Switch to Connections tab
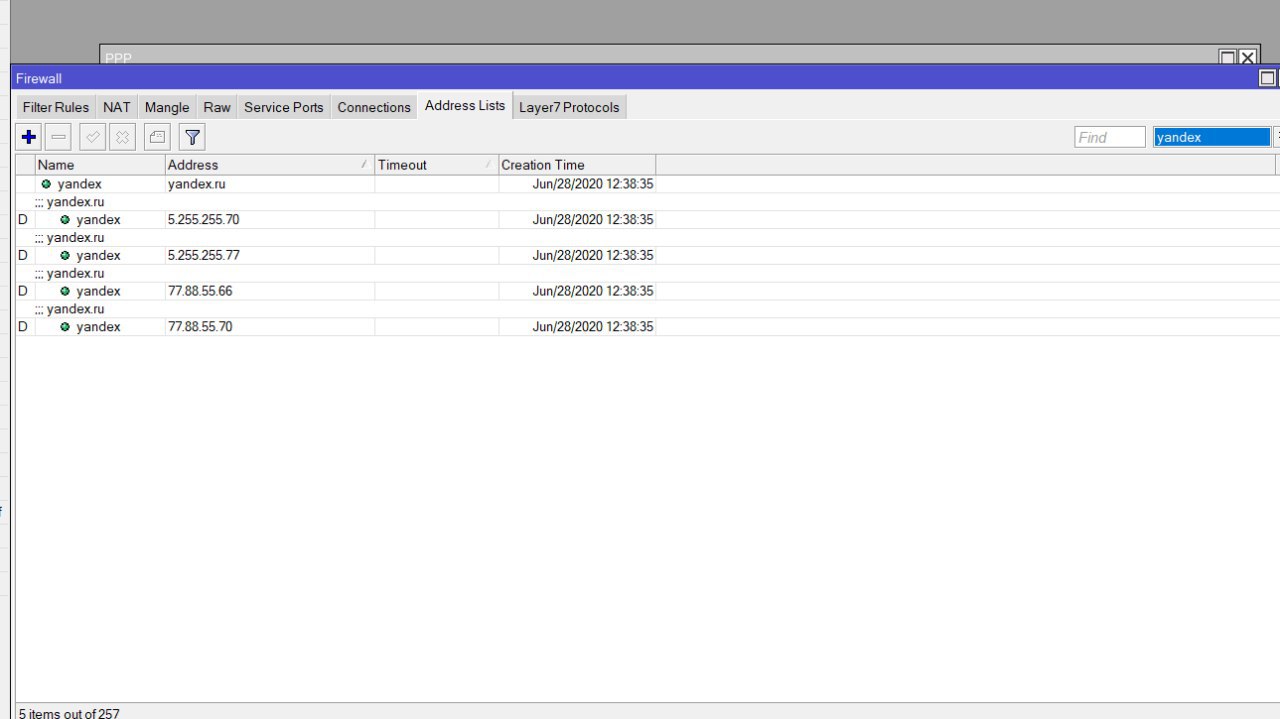Viewport: 1280px width, 719px height. coord(374,107)
